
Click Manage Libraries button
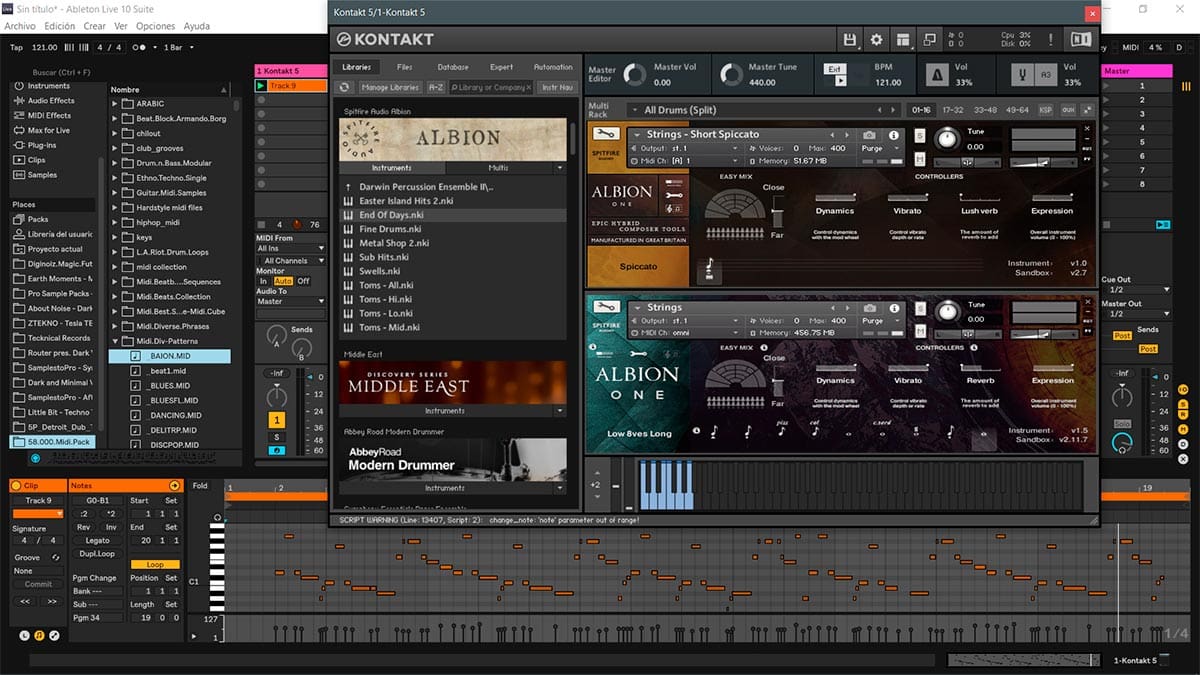pyautogui.click(x=390, y=87)
